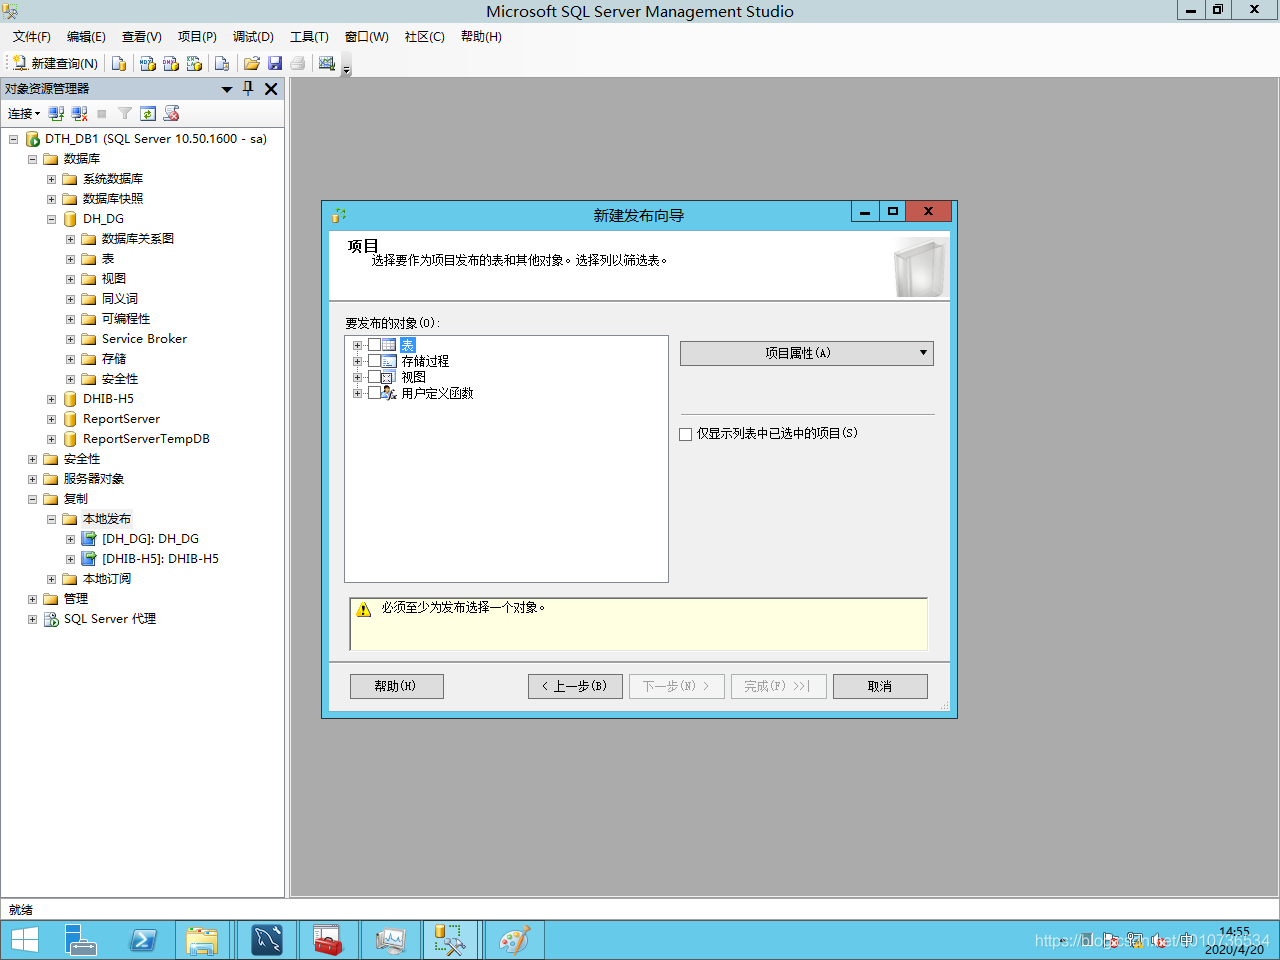
Task: Click the DMX query toolbar icon
Action: (x=171, y=63)
